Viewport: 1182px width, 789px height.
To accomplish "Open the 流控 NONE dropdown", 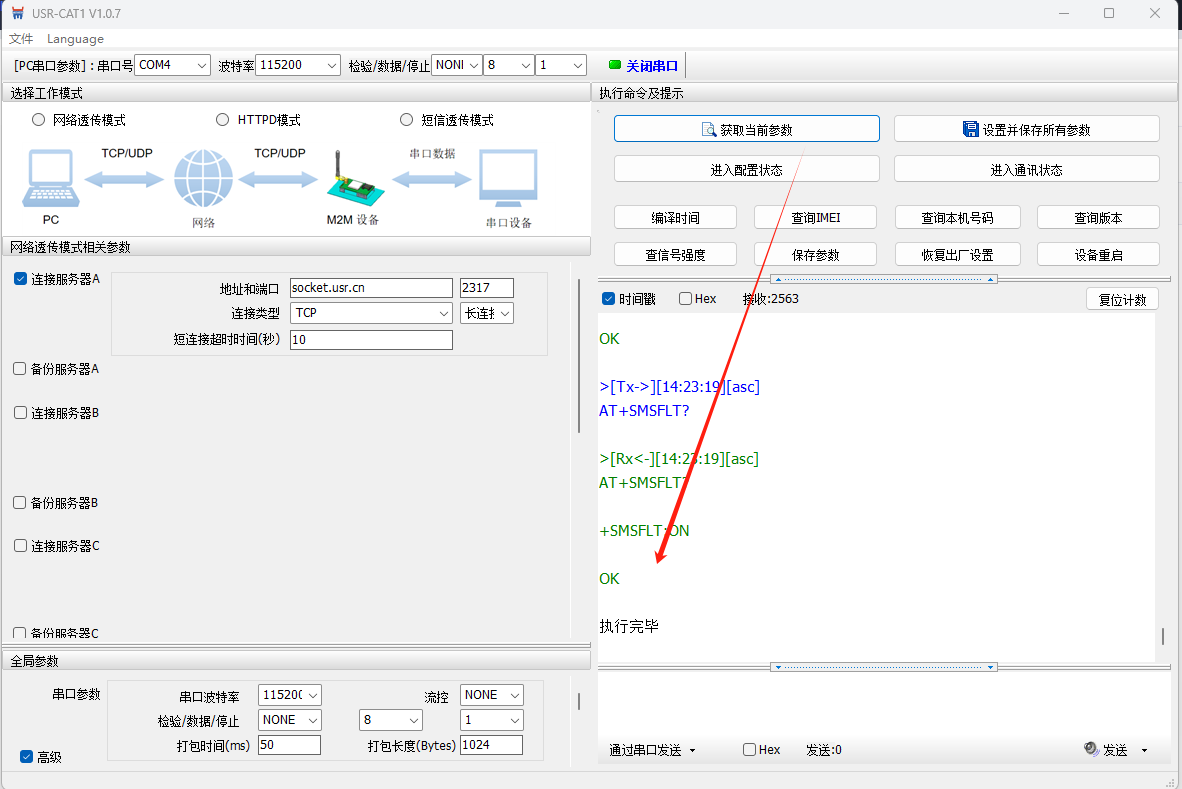I will (x=492, y=694).
